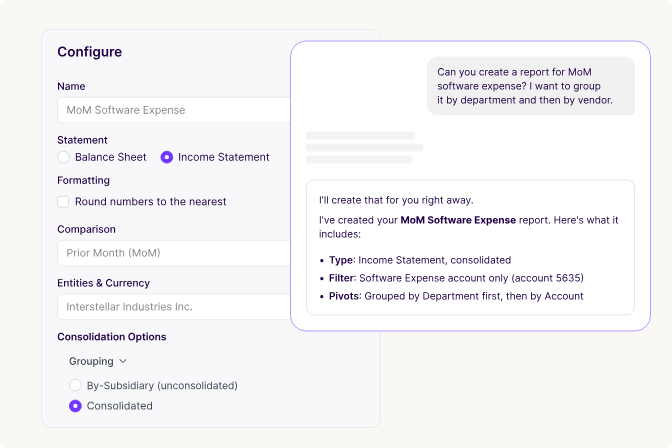Click the Grouping label under Consolidation Options

coord(91,361)
